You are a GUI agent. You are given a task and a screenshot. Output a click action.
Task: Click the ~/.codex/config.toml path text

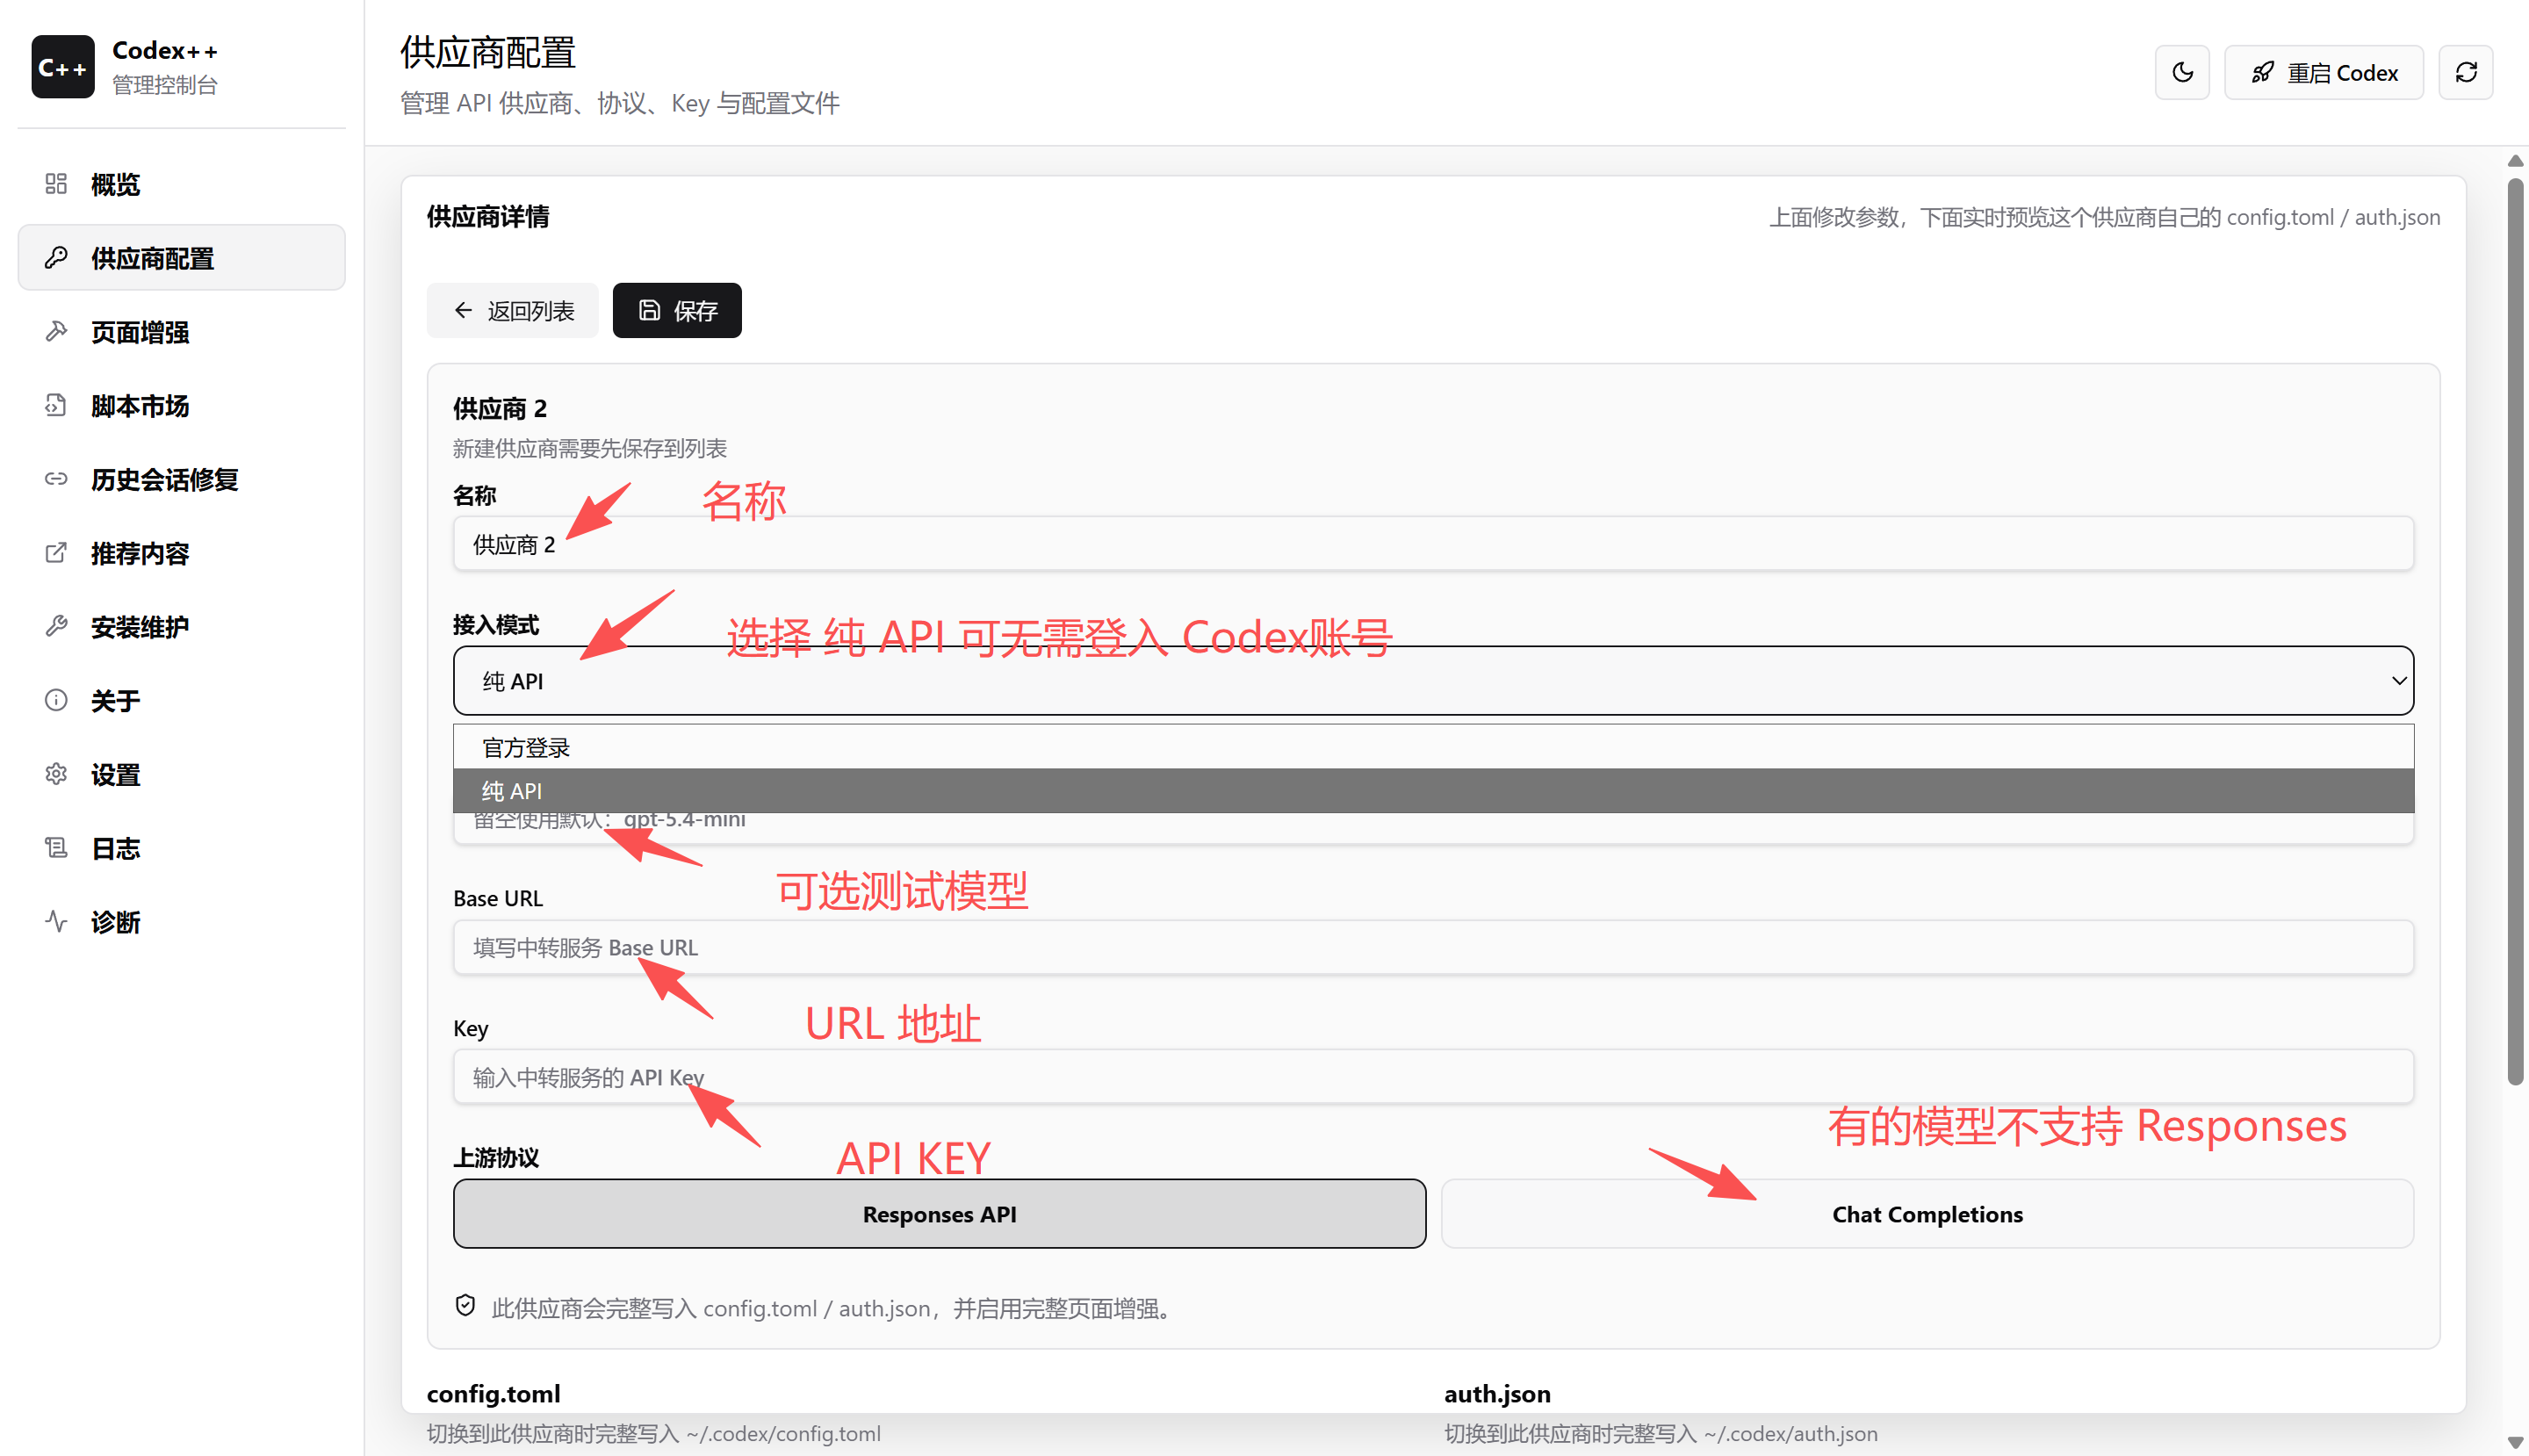pos(783,1433)
